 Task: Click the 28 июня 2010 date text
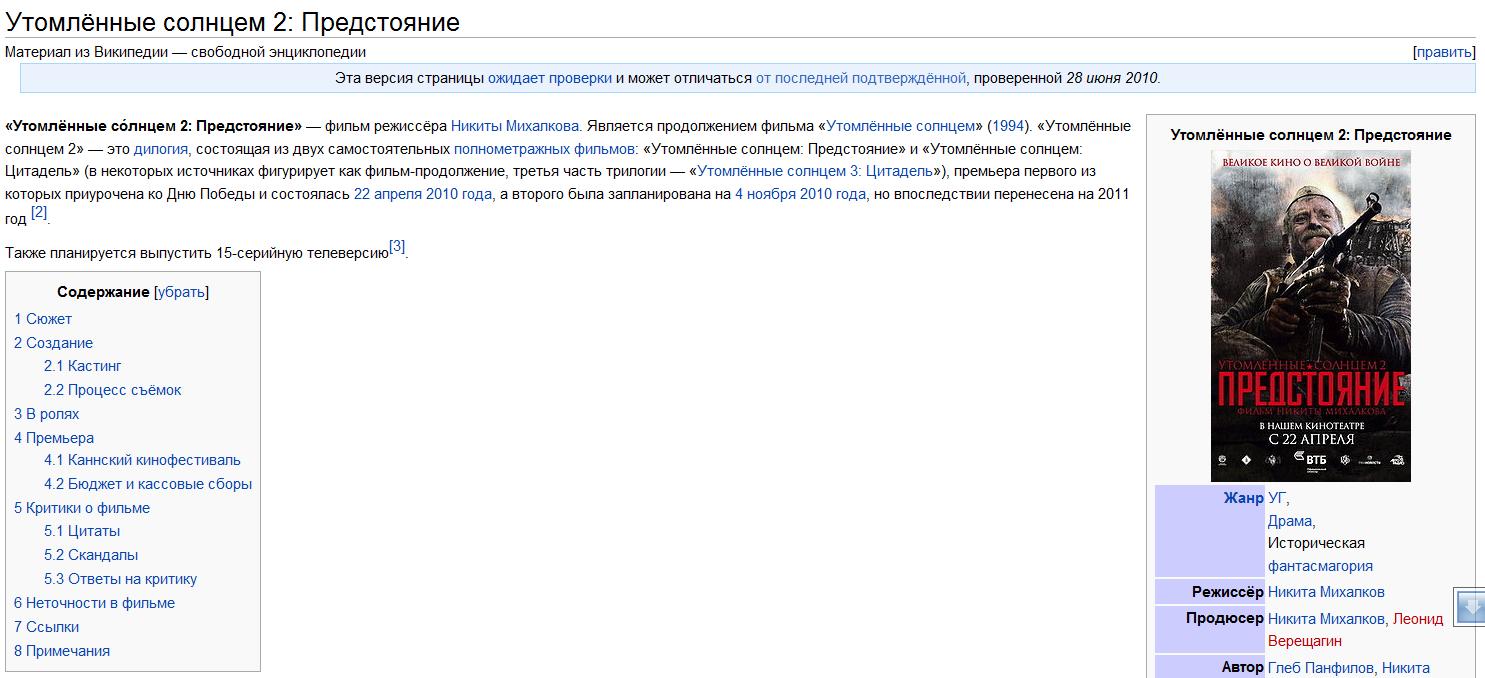tap(1111, 78)
